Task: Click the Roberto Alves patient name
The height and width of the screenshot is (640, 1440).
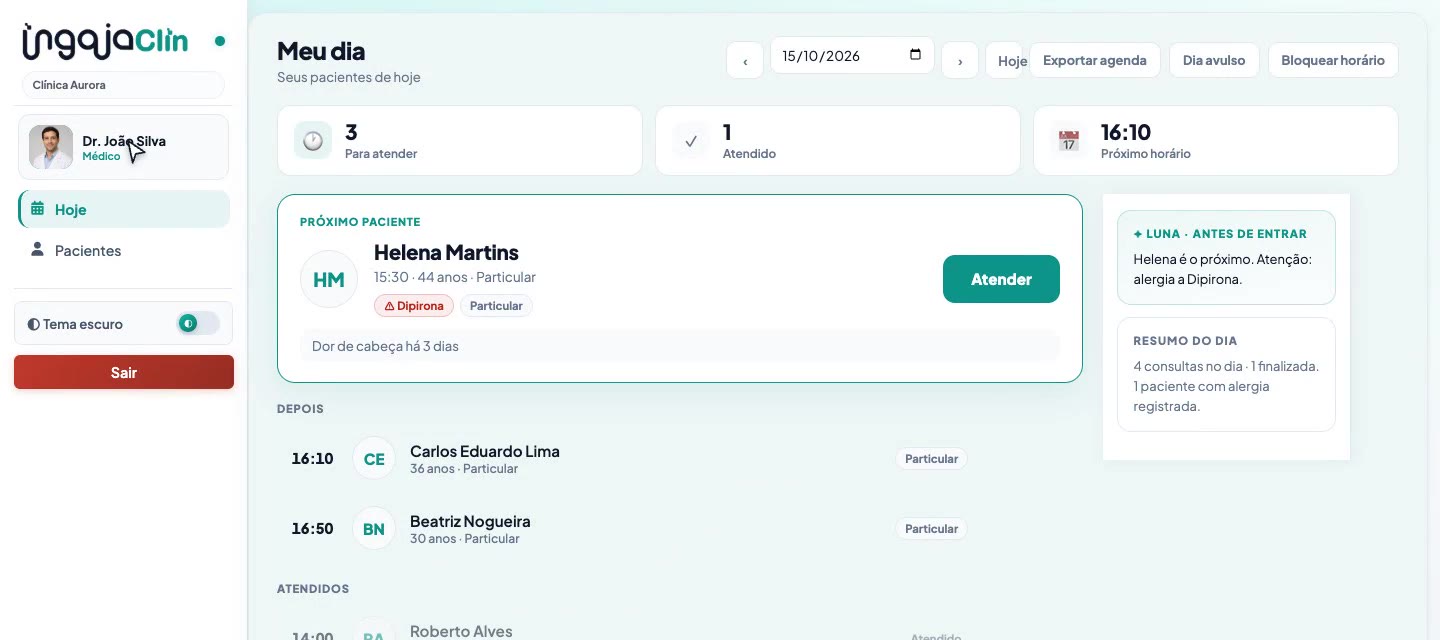Action: (461, 631)
